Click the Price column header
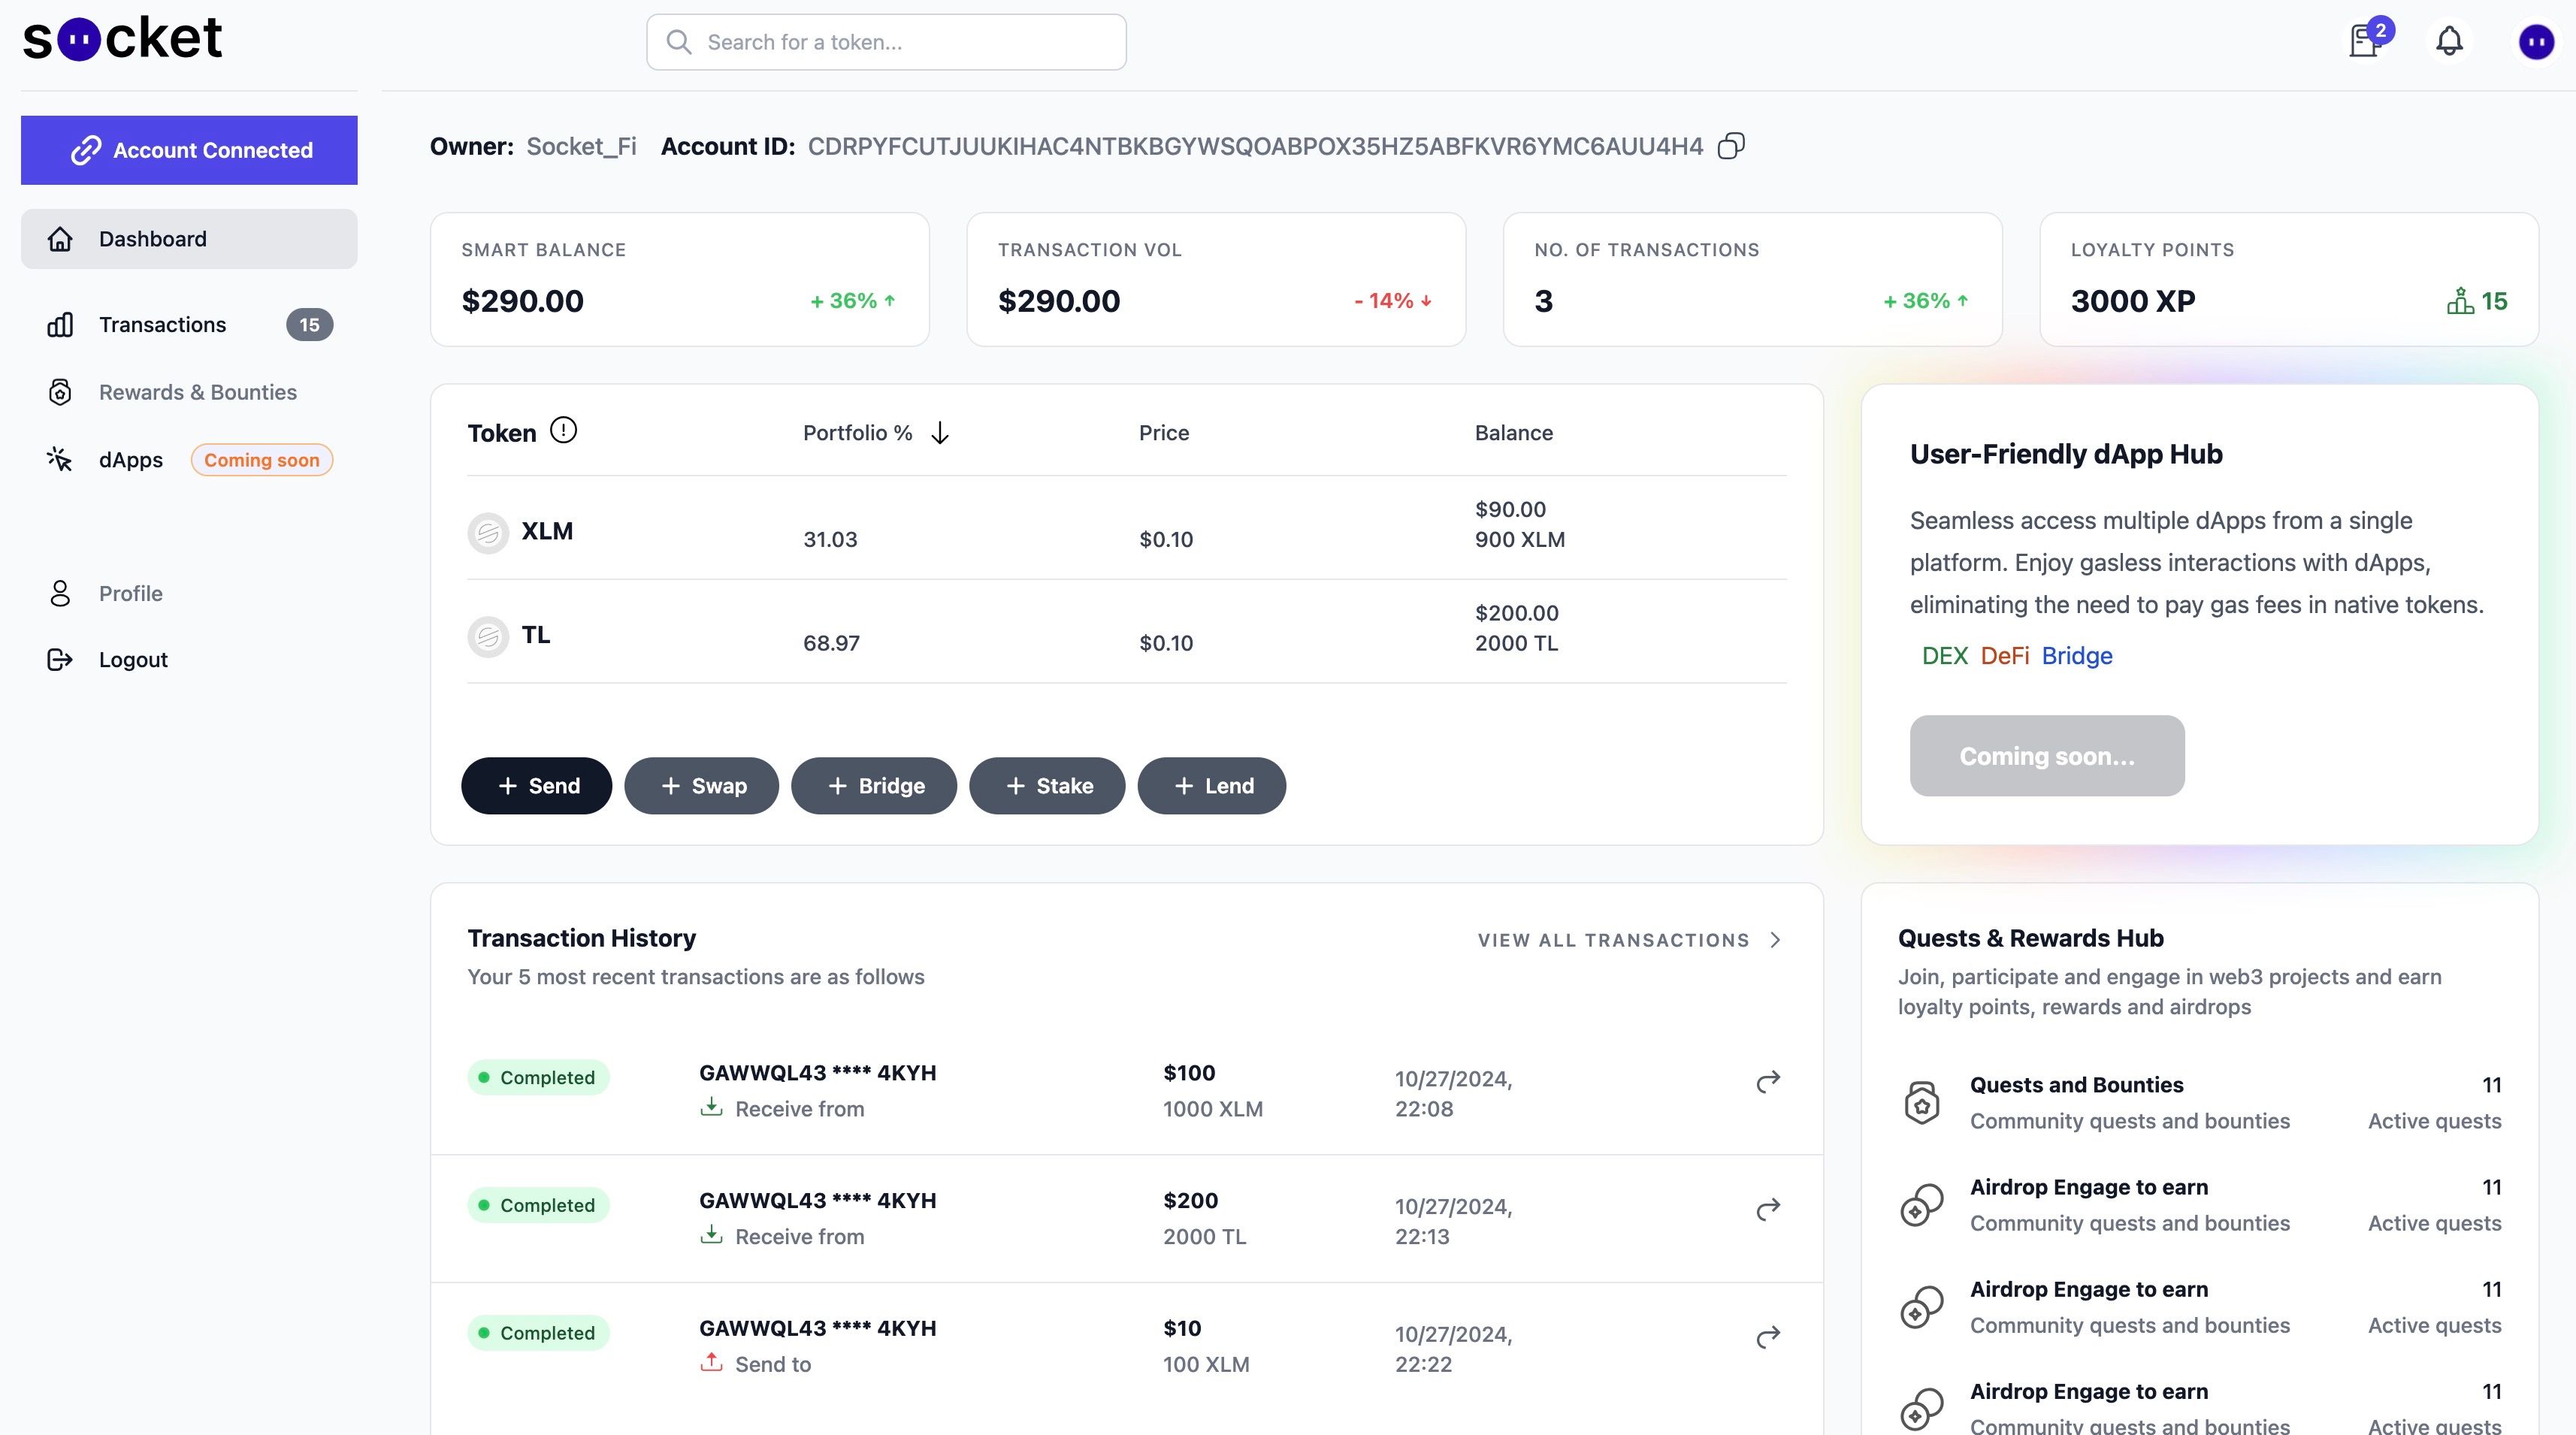 (x=1164, y=433)
